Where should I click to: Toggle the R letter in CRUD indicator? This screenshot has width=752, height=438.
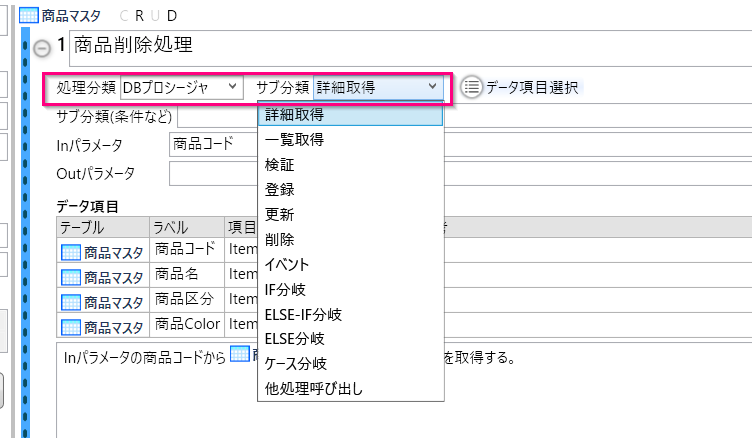coord(138,16)
